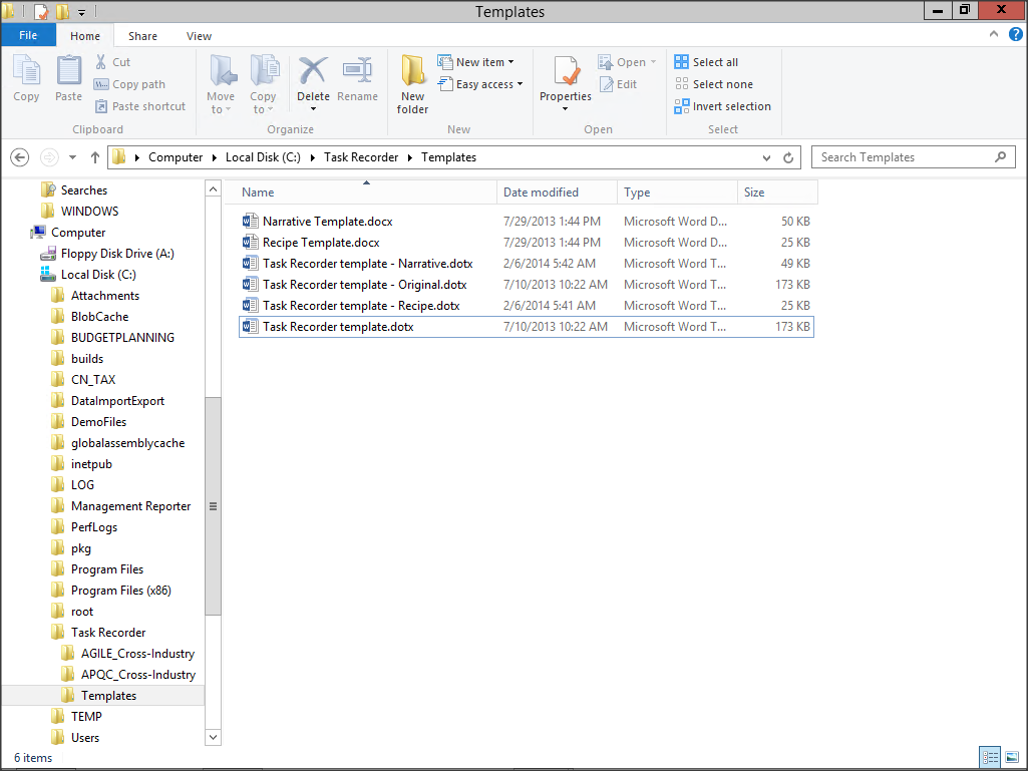The image size is (1028, 771).
Task: Click the Up one level arrow
Action: pyautogui.click(x=96, y=157)
